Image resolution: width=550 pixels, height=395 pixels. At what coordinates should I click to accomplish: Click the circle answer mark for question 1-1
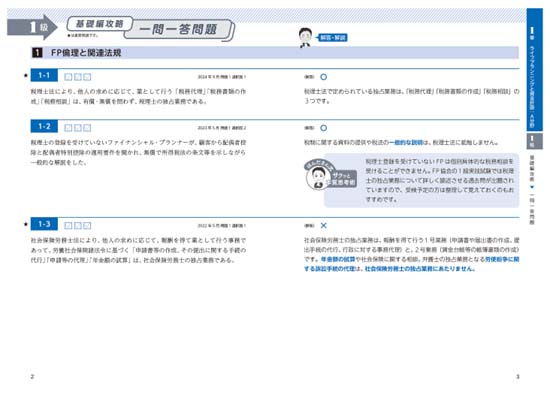click(323, 77)
